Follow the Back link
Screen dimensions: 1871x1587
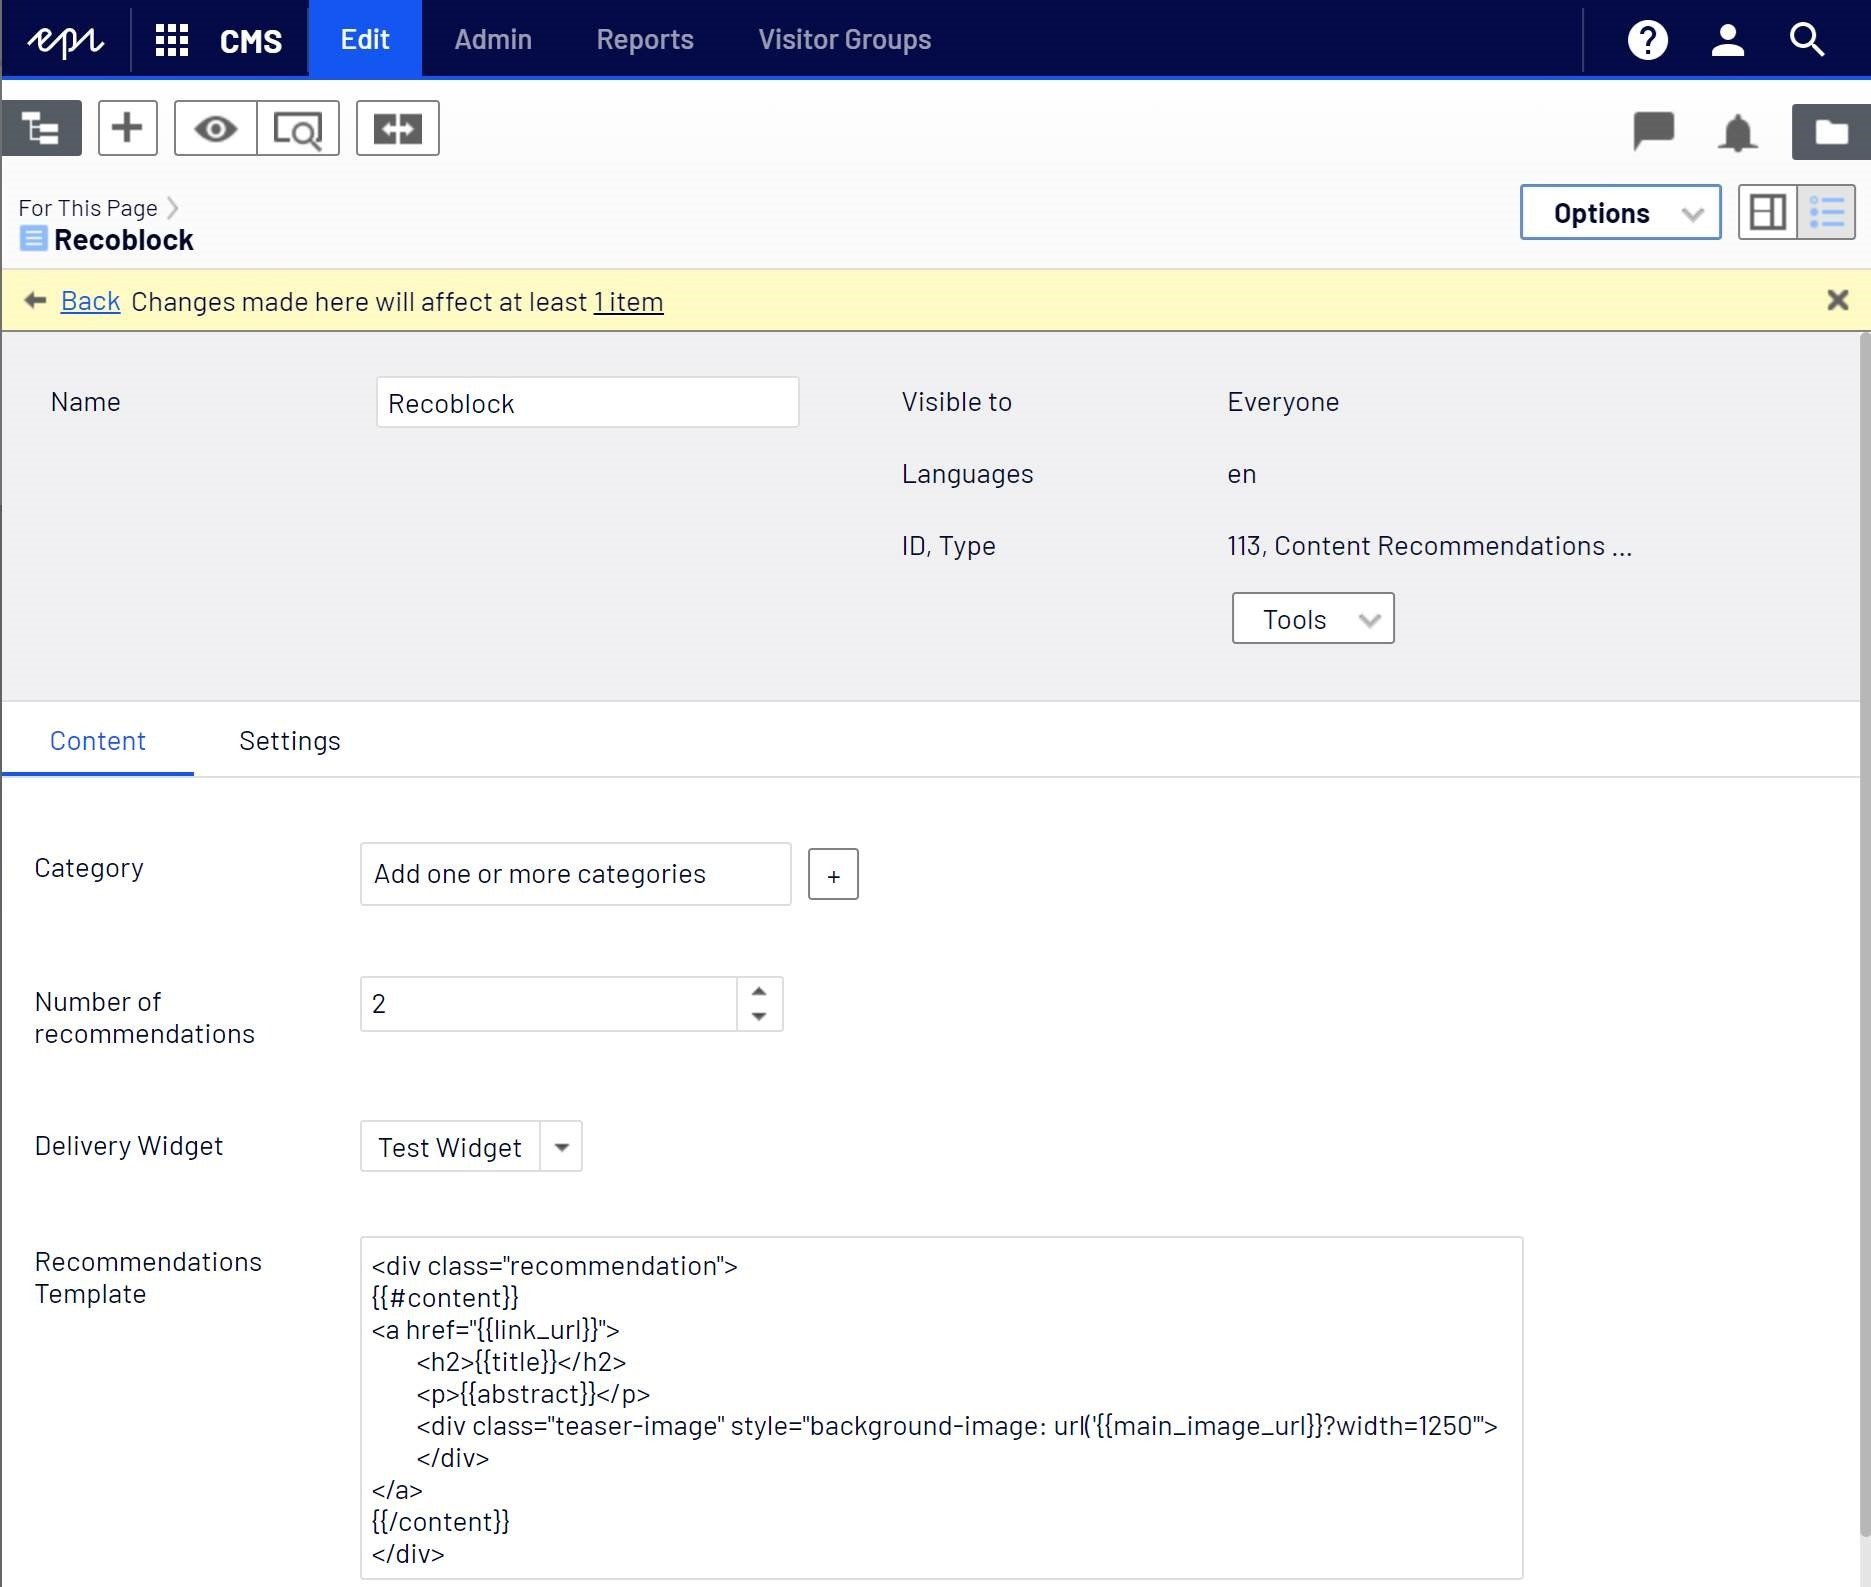[90, 301]
